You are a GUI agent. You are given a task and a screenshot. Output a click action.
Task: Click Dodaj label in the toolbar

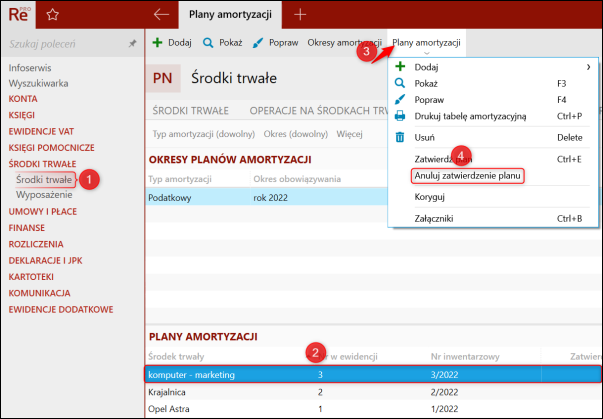pyautogui.click(x=180, y=43)
